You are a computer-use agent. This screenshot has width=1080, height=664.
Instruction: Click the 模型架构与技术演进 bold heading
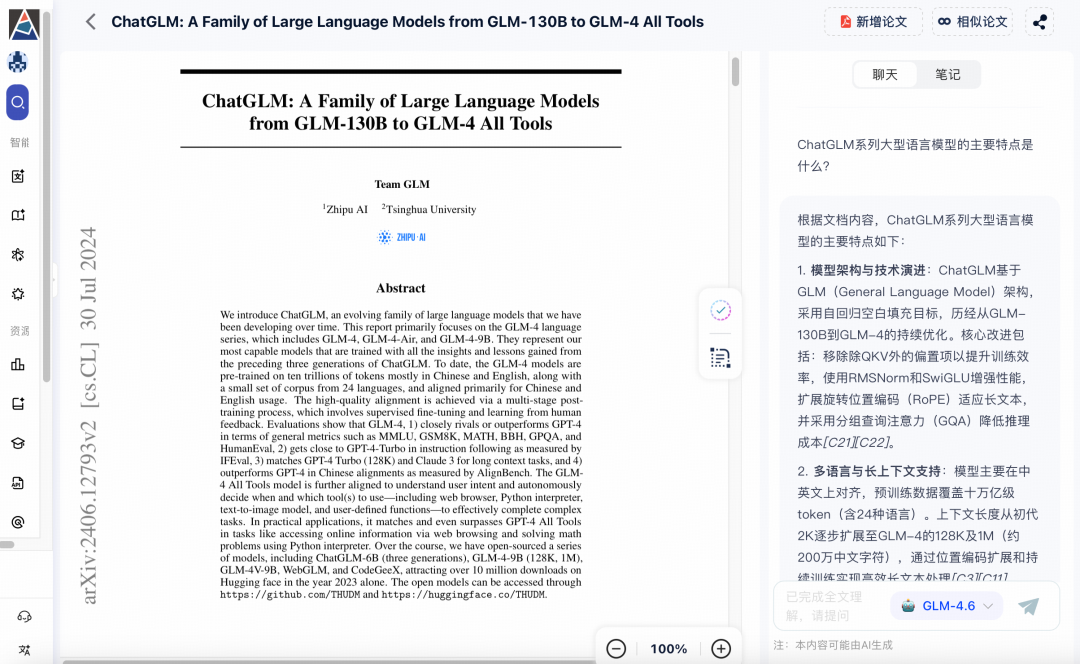click(x=868, y=270)
